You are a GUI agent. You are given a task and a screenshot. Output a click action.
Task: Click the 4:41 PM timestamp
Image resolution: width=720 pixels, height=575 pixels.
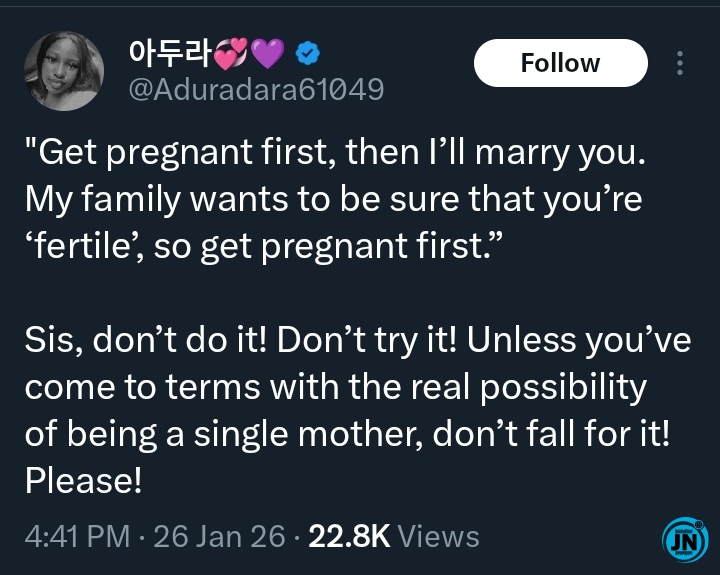(76, 536)
